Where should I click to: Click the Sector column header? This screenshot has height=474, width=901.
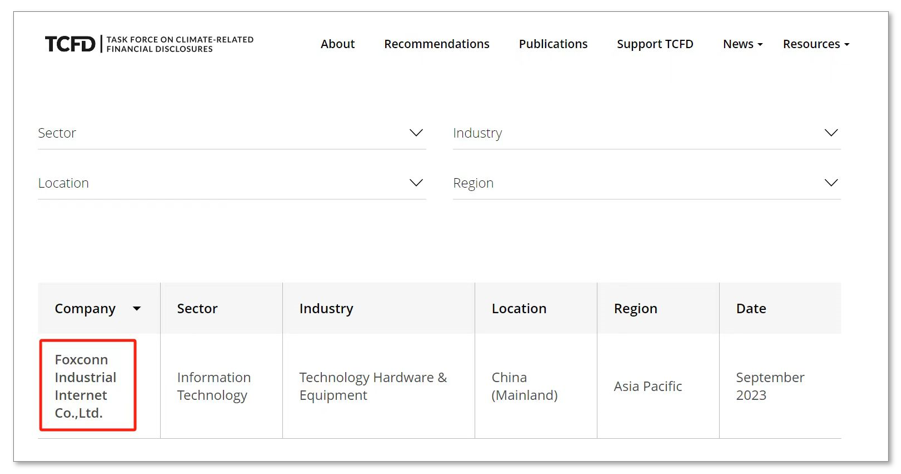pos(197,309)
